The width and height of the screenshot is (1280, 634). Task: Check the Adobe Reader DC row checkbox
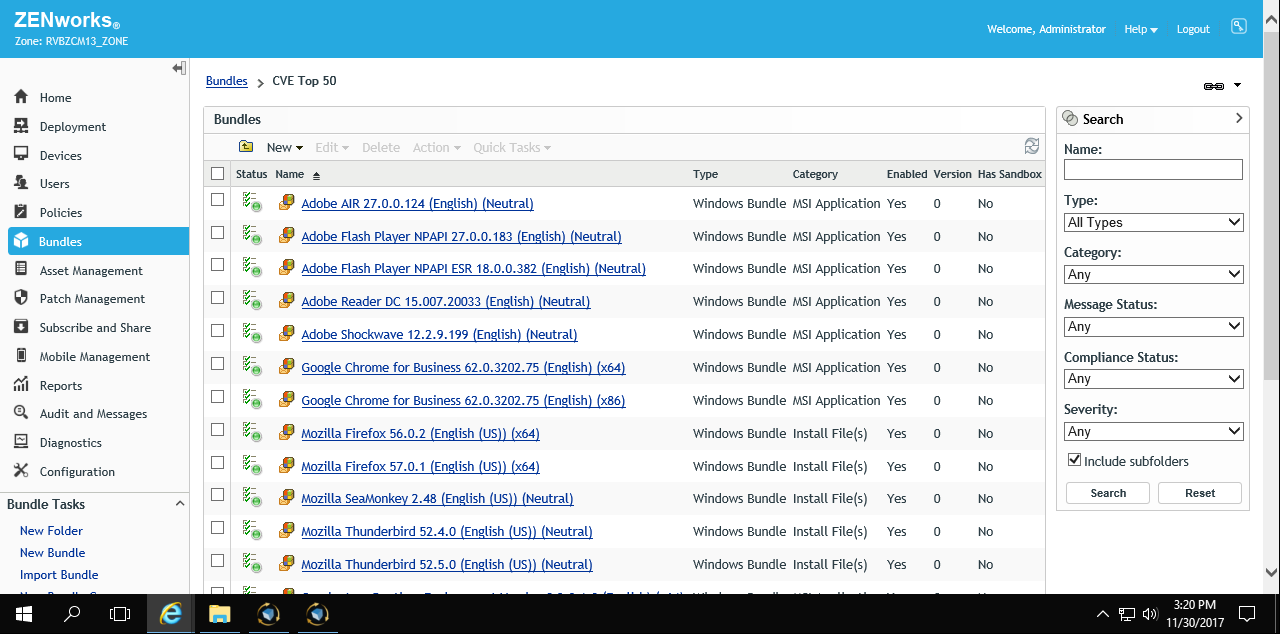[x=218, y=298]
